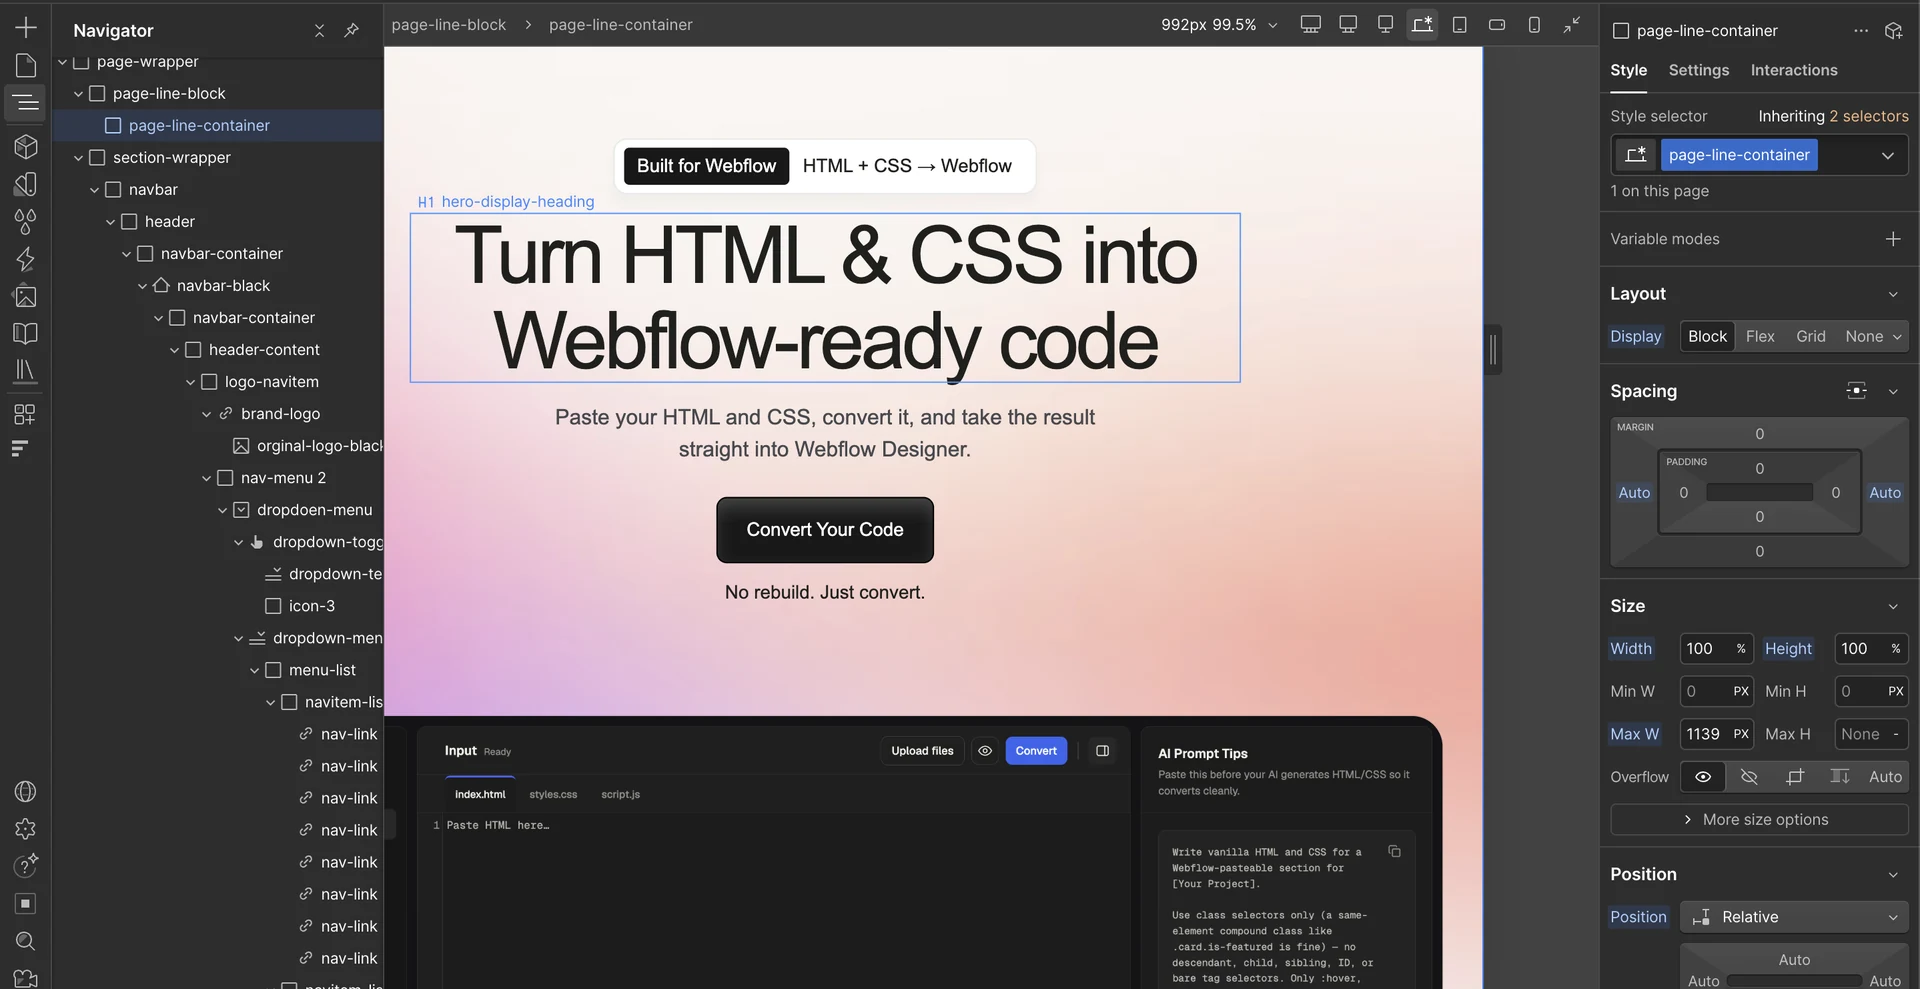Click the create component cube icon

pos(1893,30)
